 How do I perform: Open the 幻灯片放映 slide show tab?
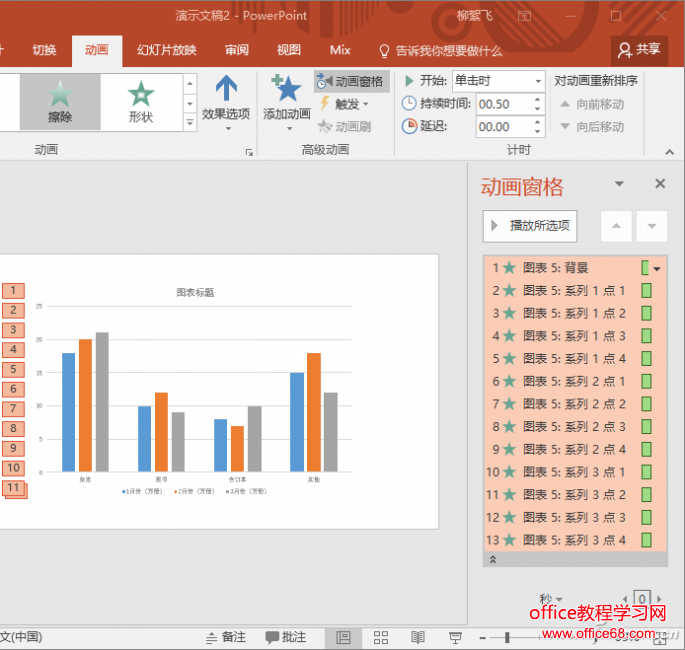click(167, 50)
